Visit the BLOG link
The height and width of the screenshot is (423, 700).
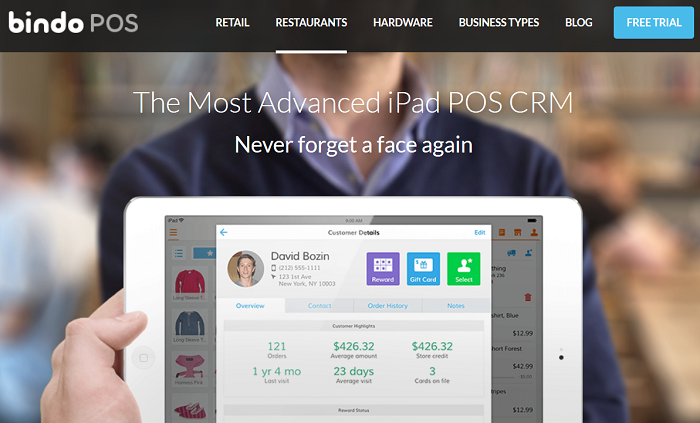tap(579, 22)
